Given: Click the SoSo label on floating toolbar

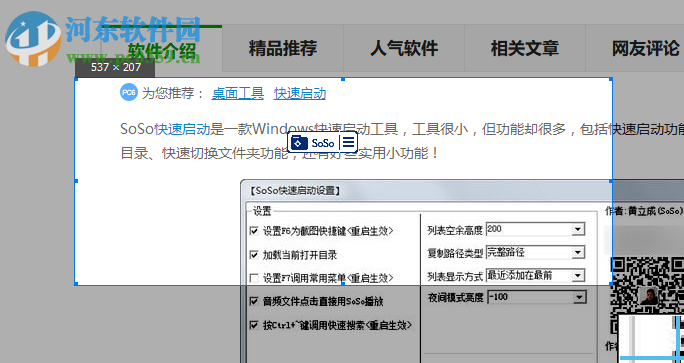Looking at the screenshot, I should tap(323, 143).
